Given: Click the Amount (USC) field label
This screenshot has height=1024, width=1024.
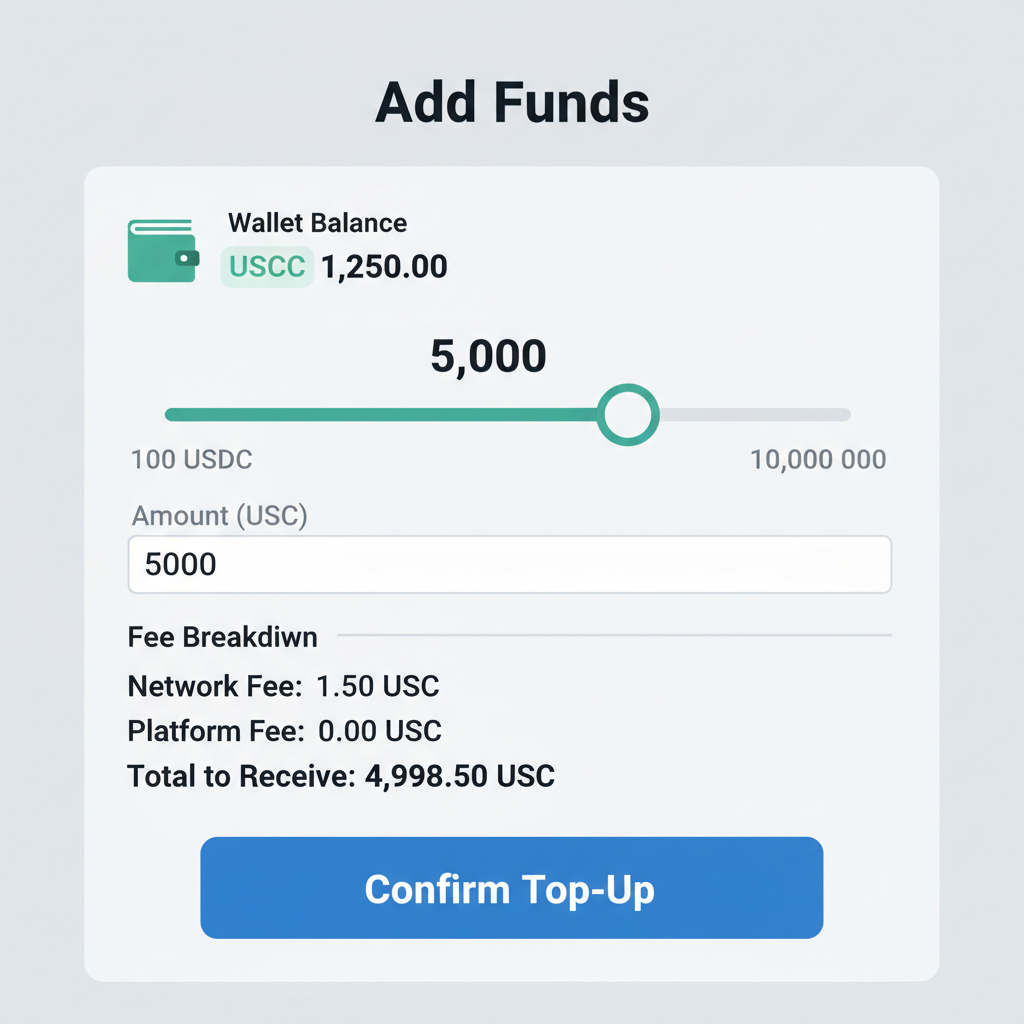Looking at the screenshot, I should (219, 516).
